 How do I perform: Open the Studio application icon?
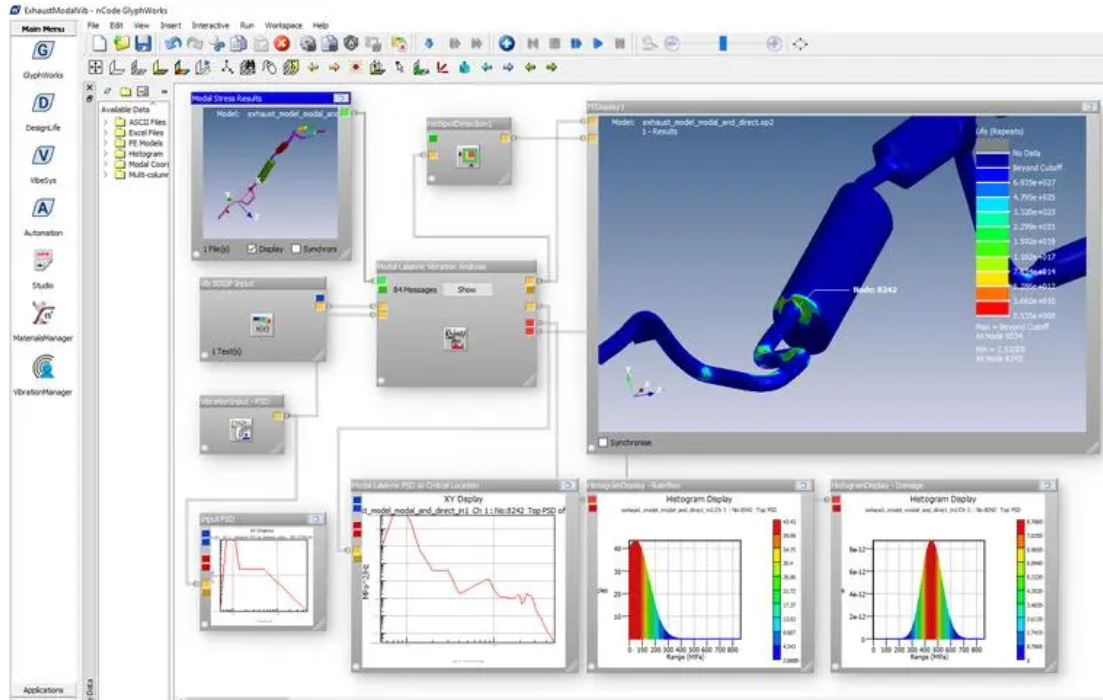(43, 261)
